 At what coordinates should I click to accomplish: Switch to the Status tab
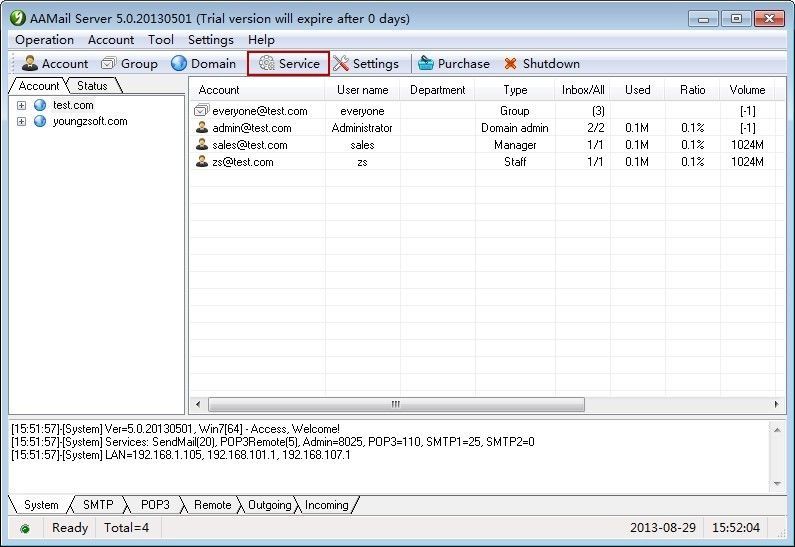[x=92, y=86]
